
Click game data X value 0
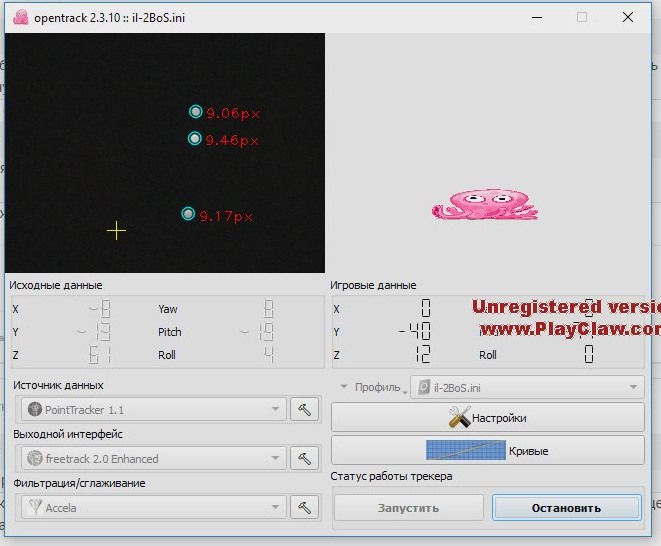pos(426,308)
